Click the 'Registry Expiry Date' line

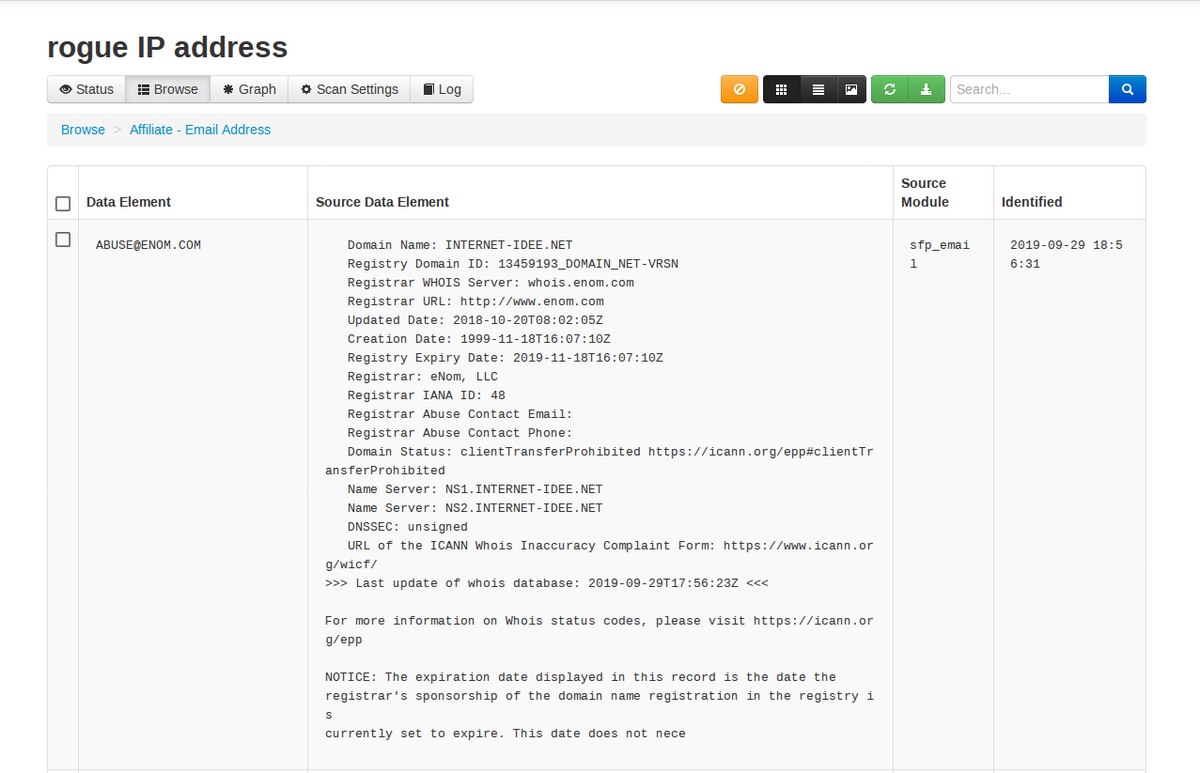(506, 358)
